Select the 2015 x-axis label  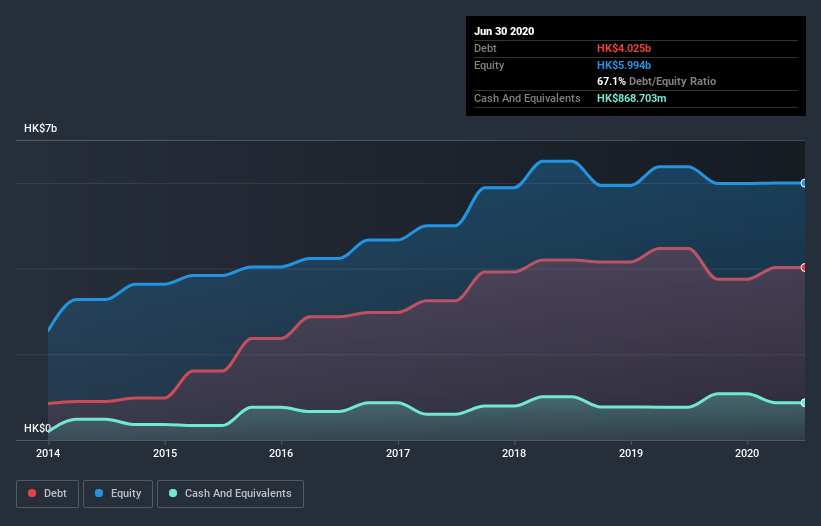pyautogui.click(x=165, y=453)
